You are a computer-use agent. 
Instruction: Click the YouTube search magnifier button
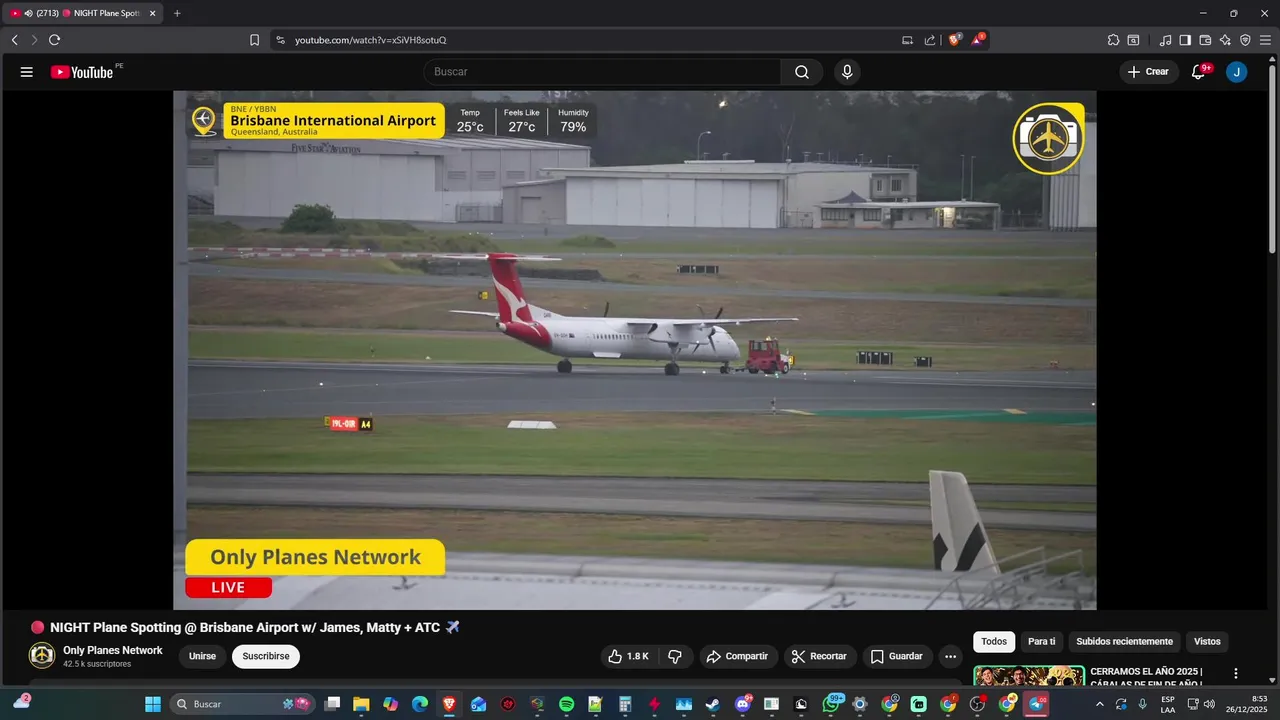pyautogui.click(x=802, y=72)
